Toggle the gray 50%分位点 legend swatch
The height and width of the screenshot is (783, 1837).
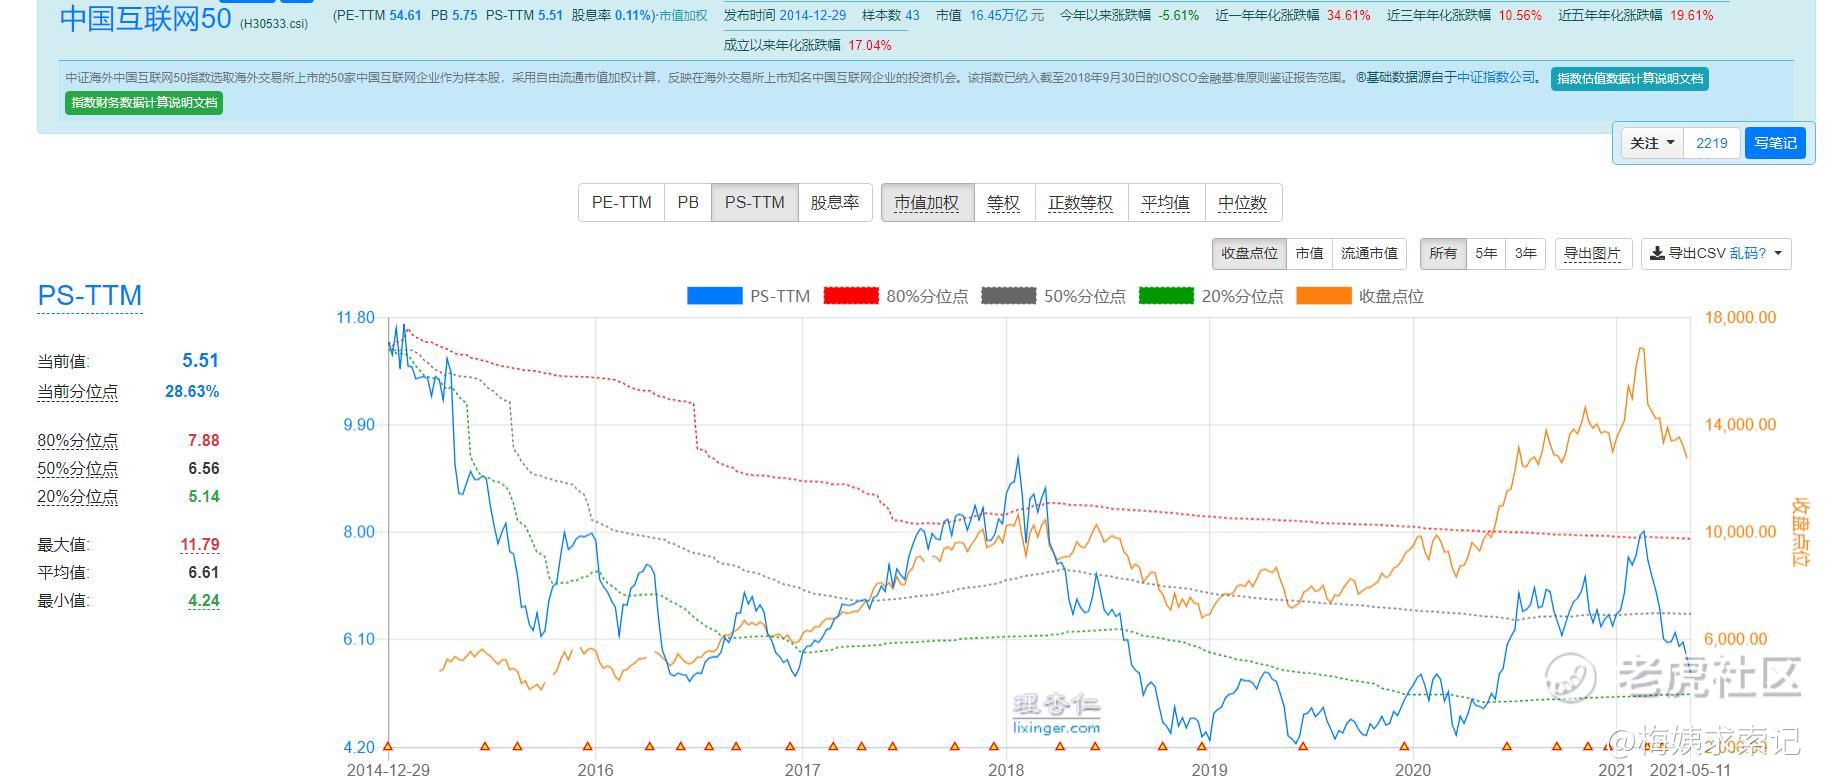pyautogui.click(x=1008, y=296)
